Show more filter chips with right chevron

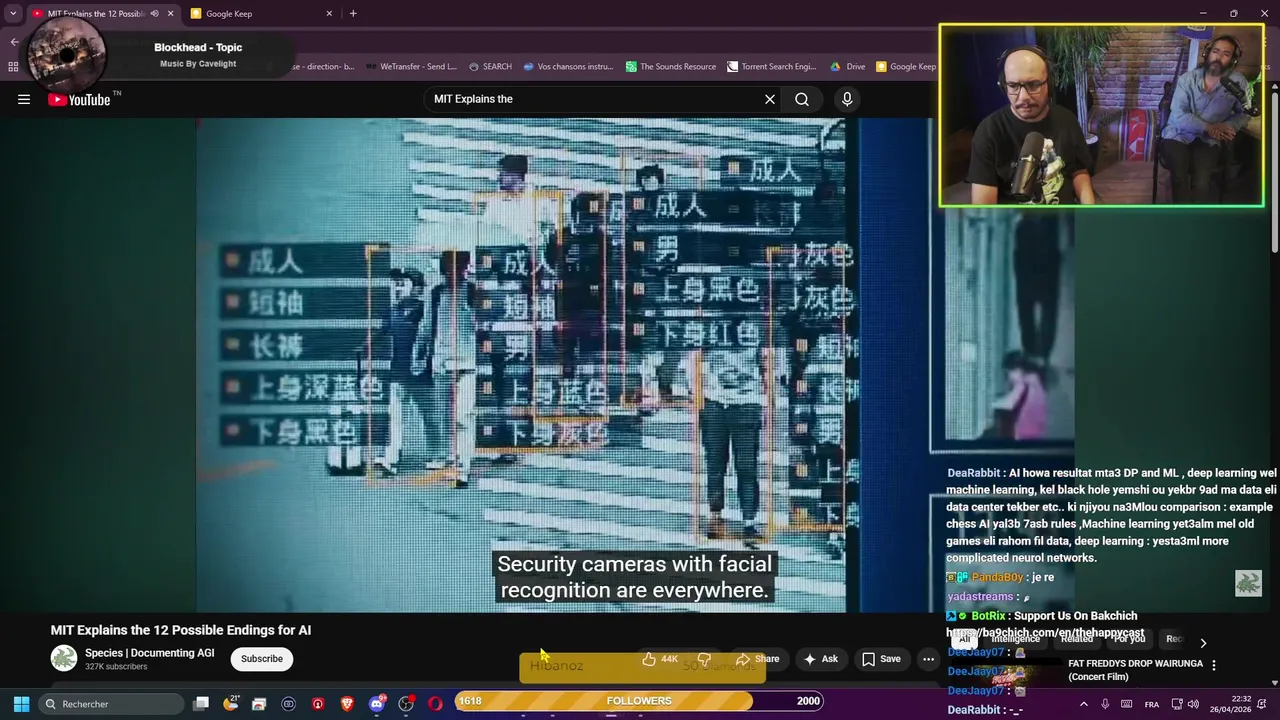1203,643
